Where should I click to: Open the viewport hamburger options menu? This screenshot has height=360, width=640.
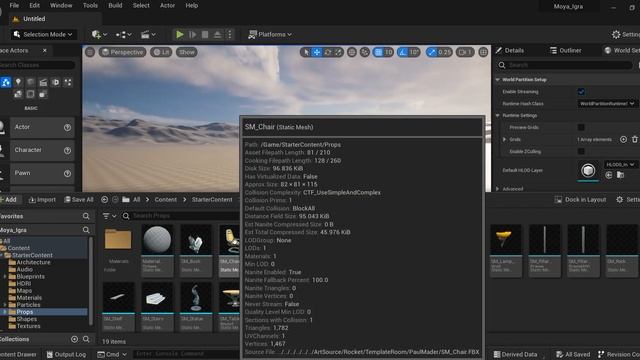[90, 52]
